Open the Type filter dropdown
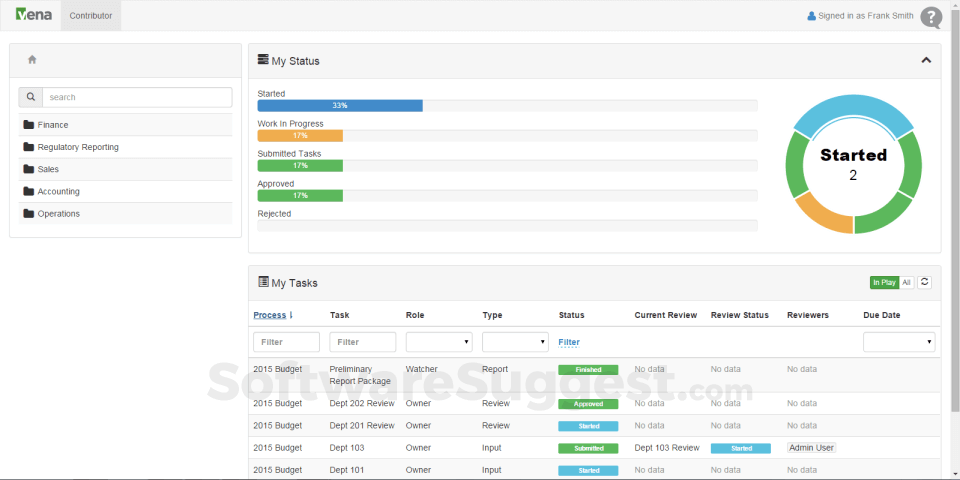Image resolution: width=960 pixels, height=480 pixels. [x=515, y=342]
